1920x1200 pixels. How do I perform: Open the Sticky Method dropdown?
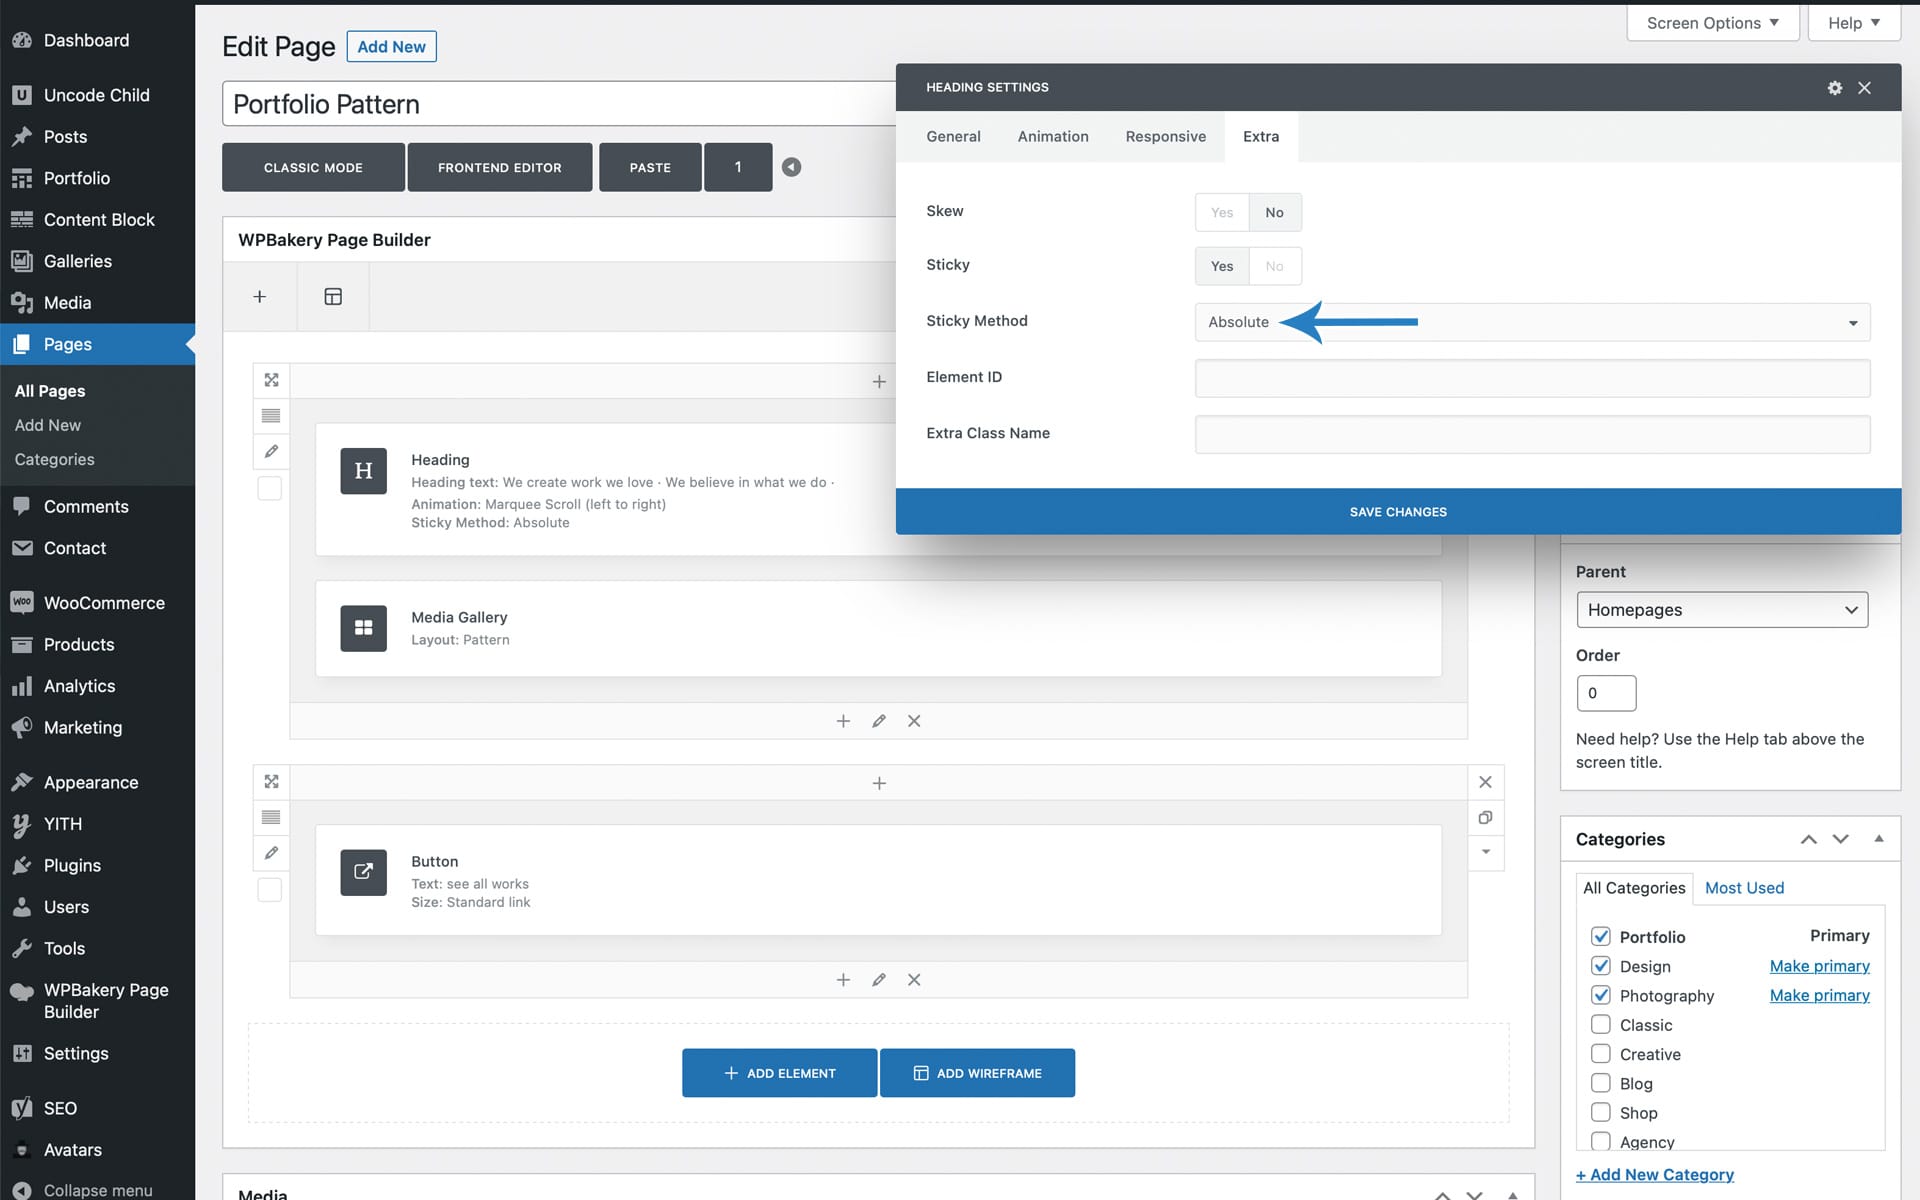coord(1531,322)
